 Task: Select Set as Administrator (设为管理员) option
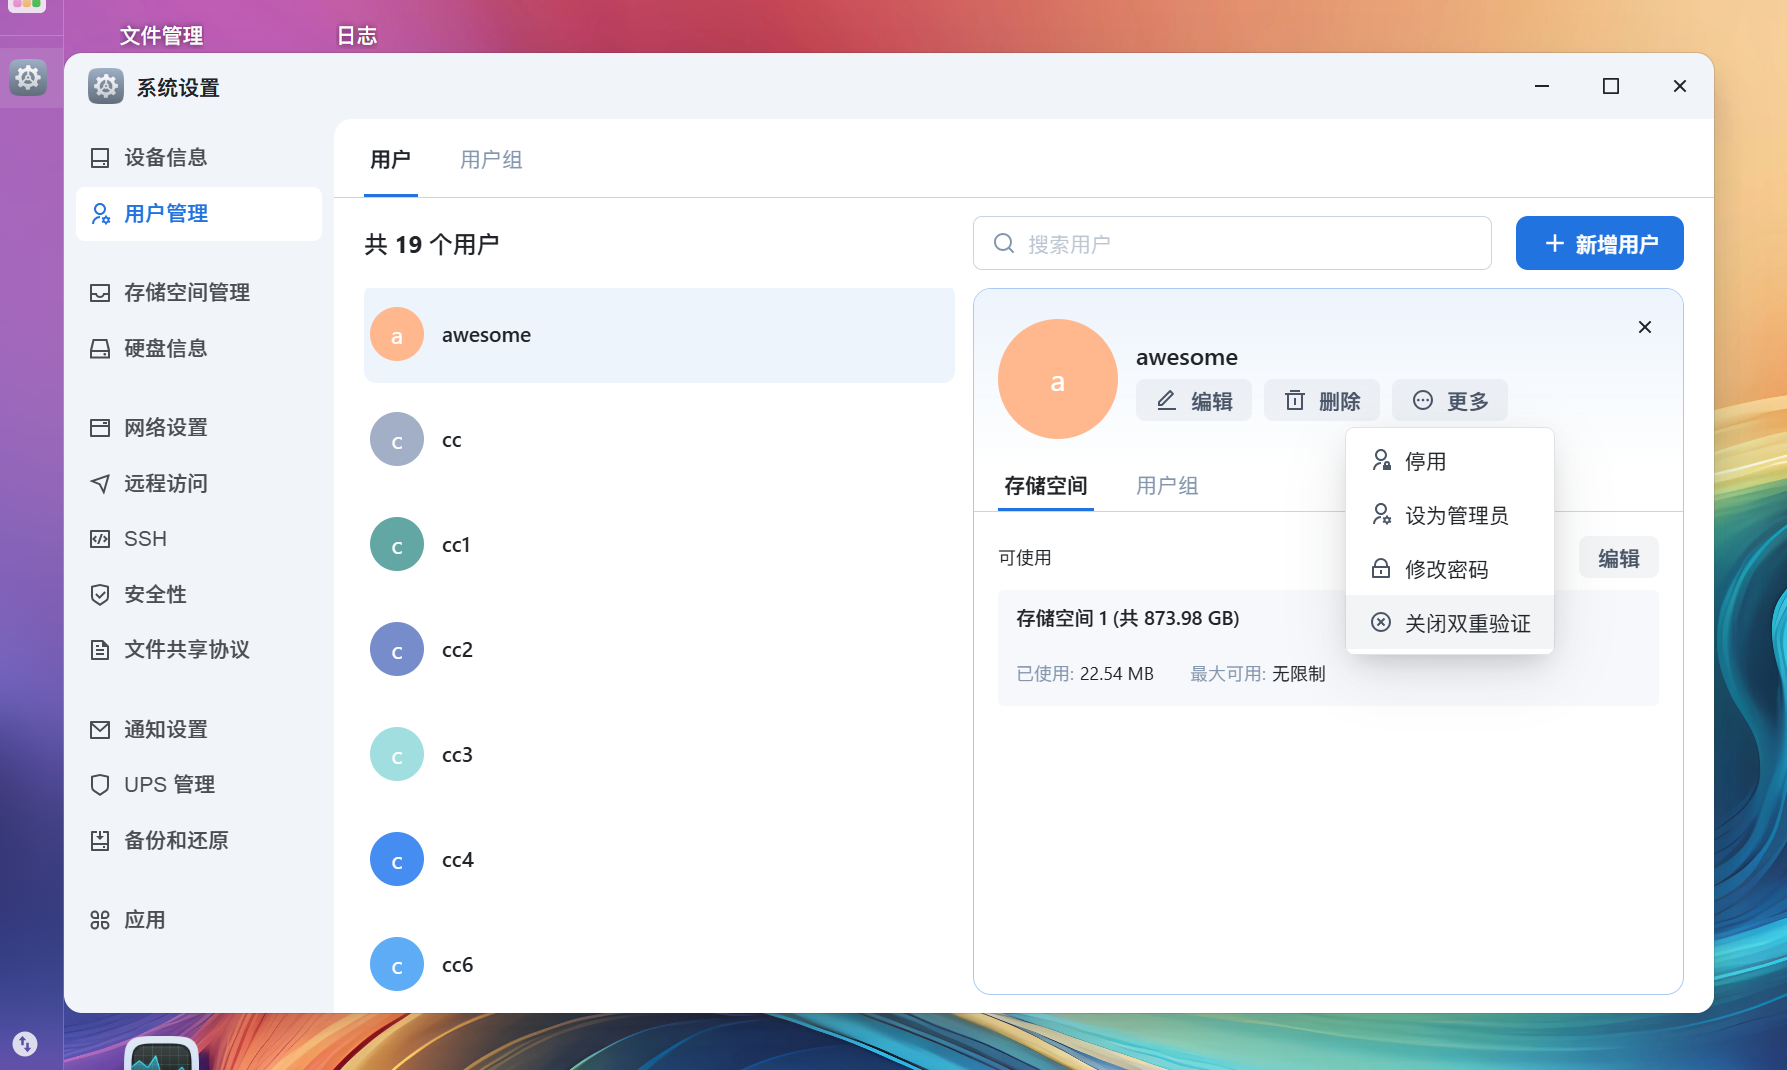1456,516
